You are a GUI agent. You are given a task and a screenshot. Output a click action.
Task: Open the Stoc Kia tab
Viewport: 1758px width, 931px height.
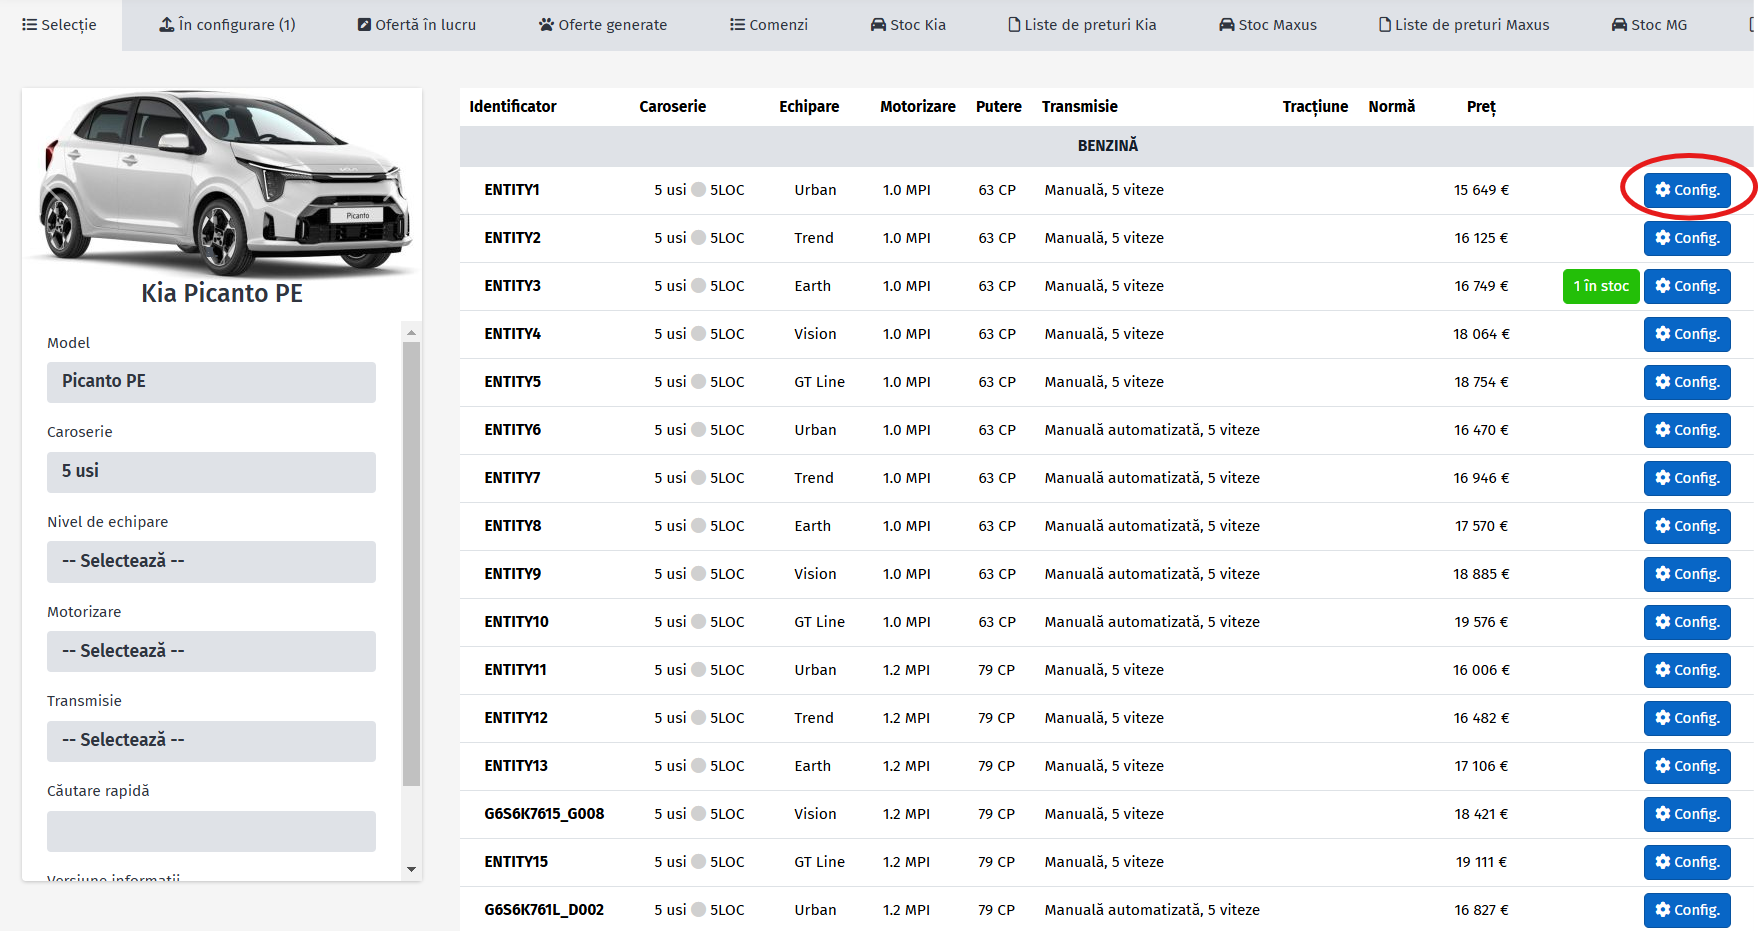pos(908,25)
